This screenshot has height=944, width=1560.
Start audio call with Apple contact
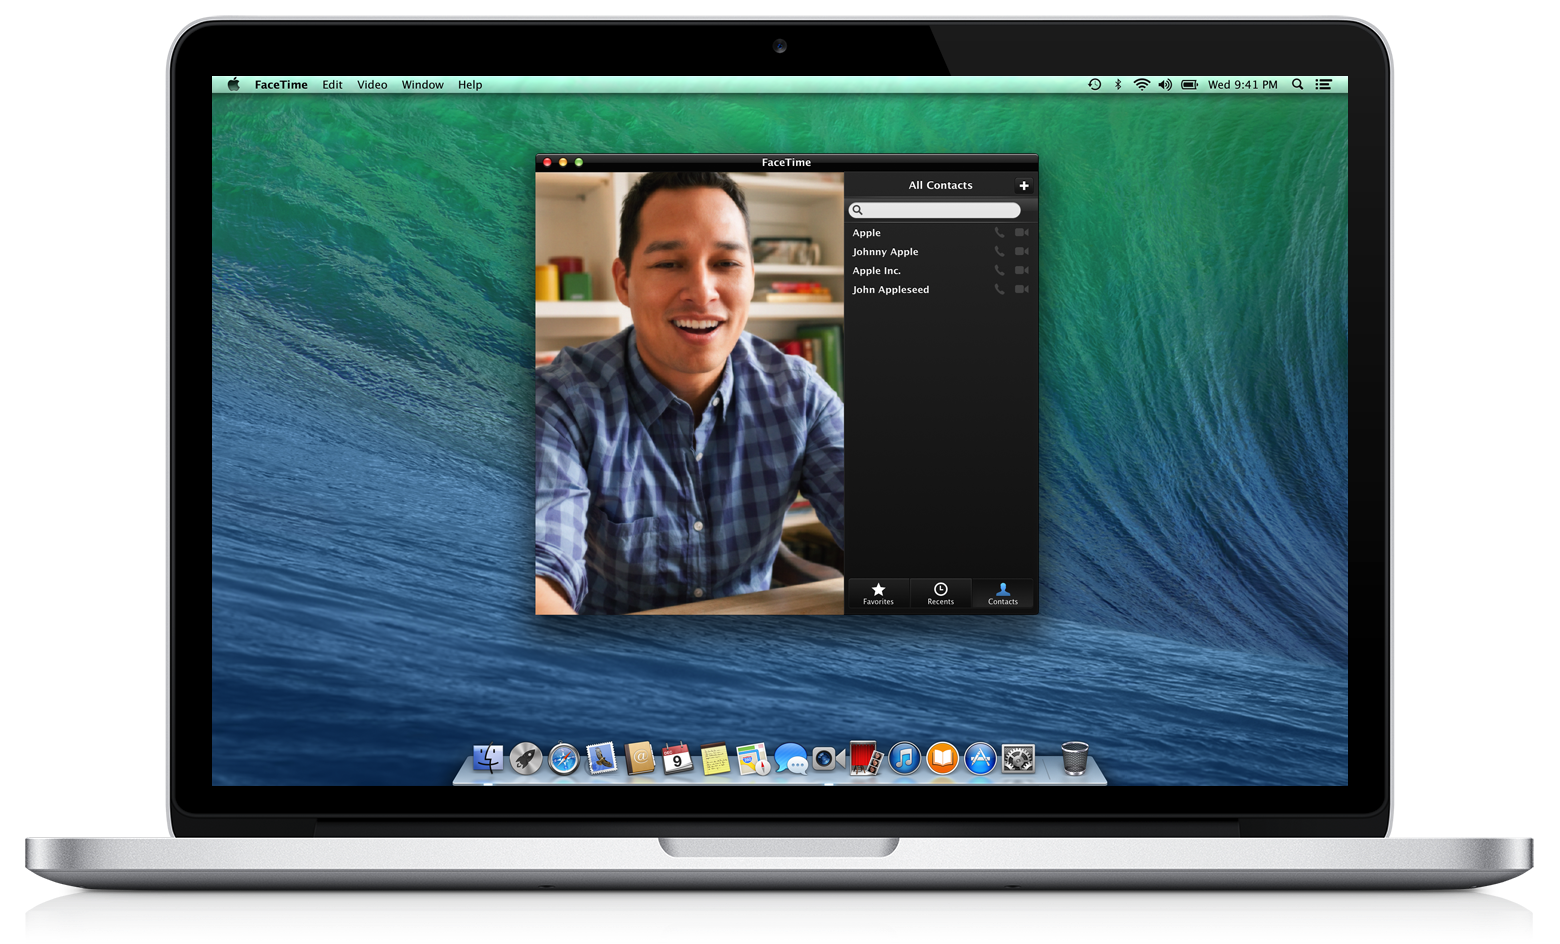(999, 233)
